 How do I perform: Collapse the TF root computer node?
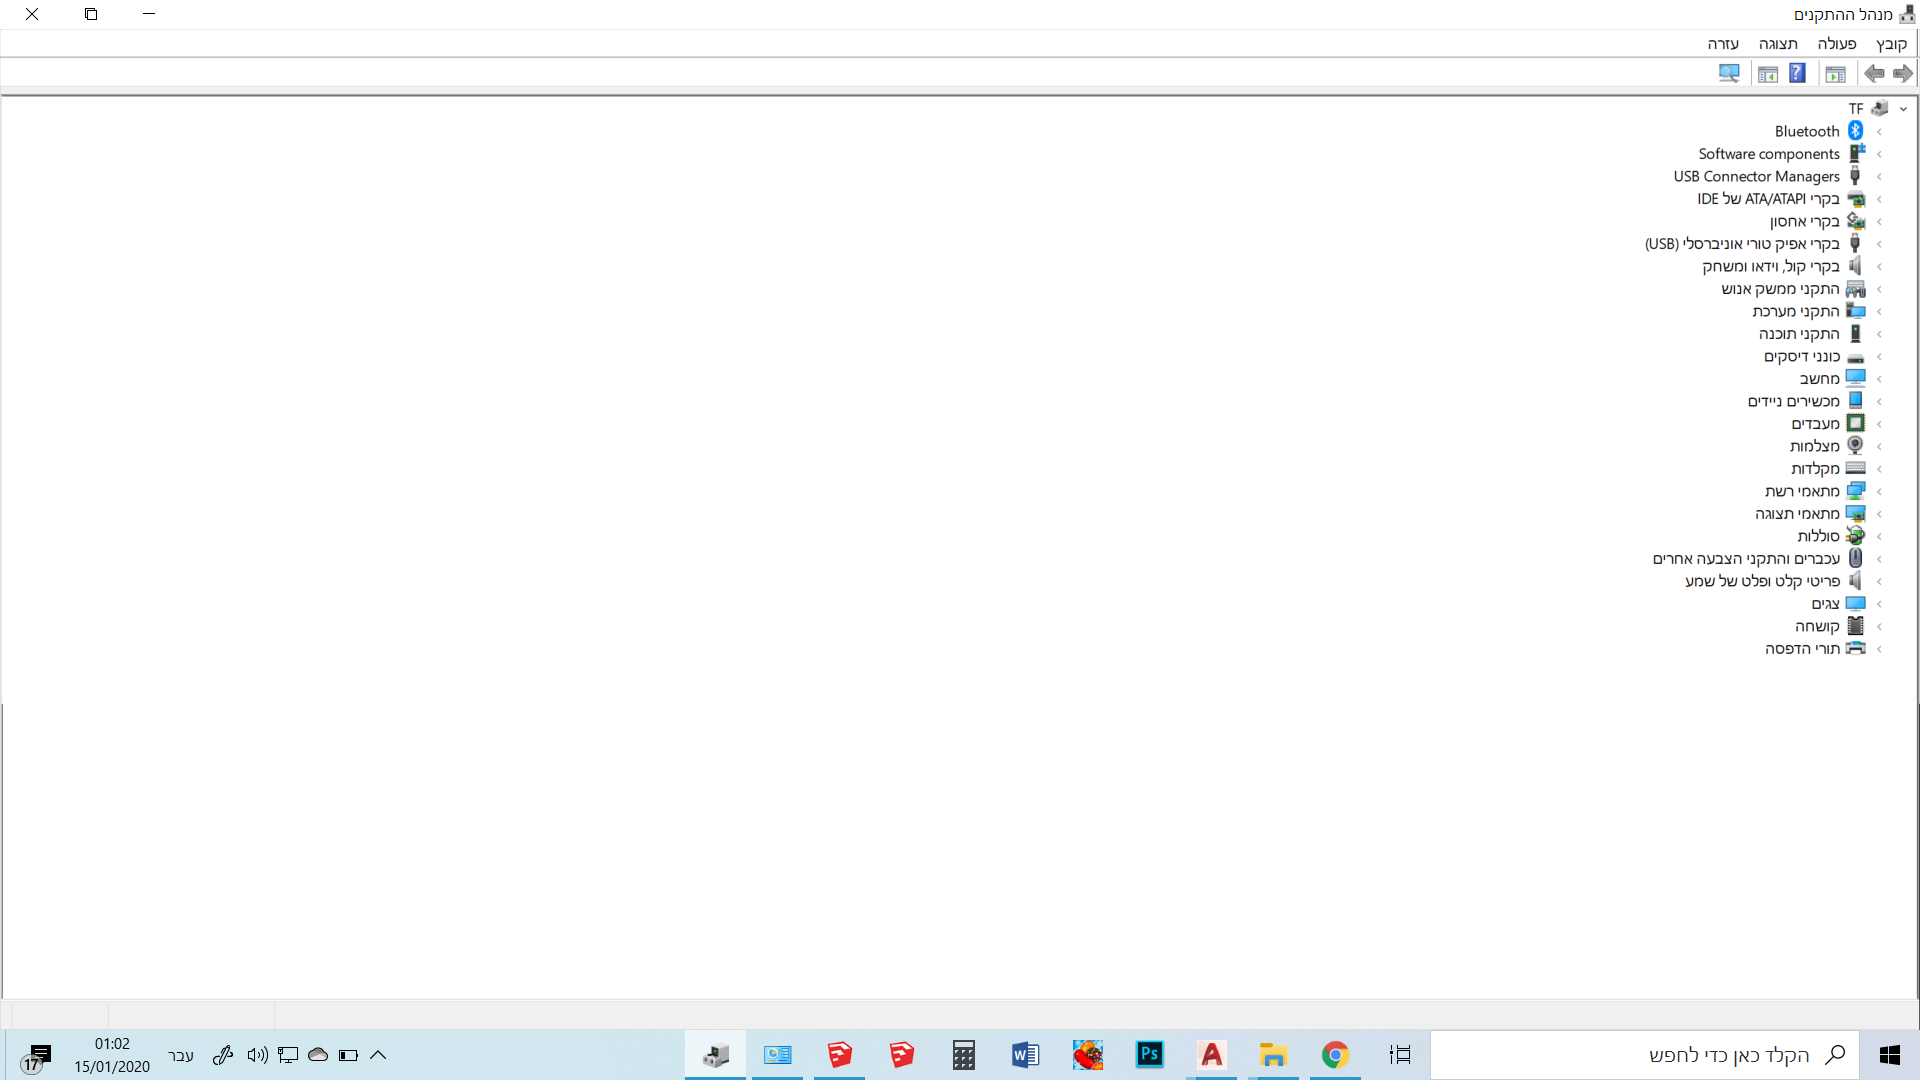(1903, 109)
